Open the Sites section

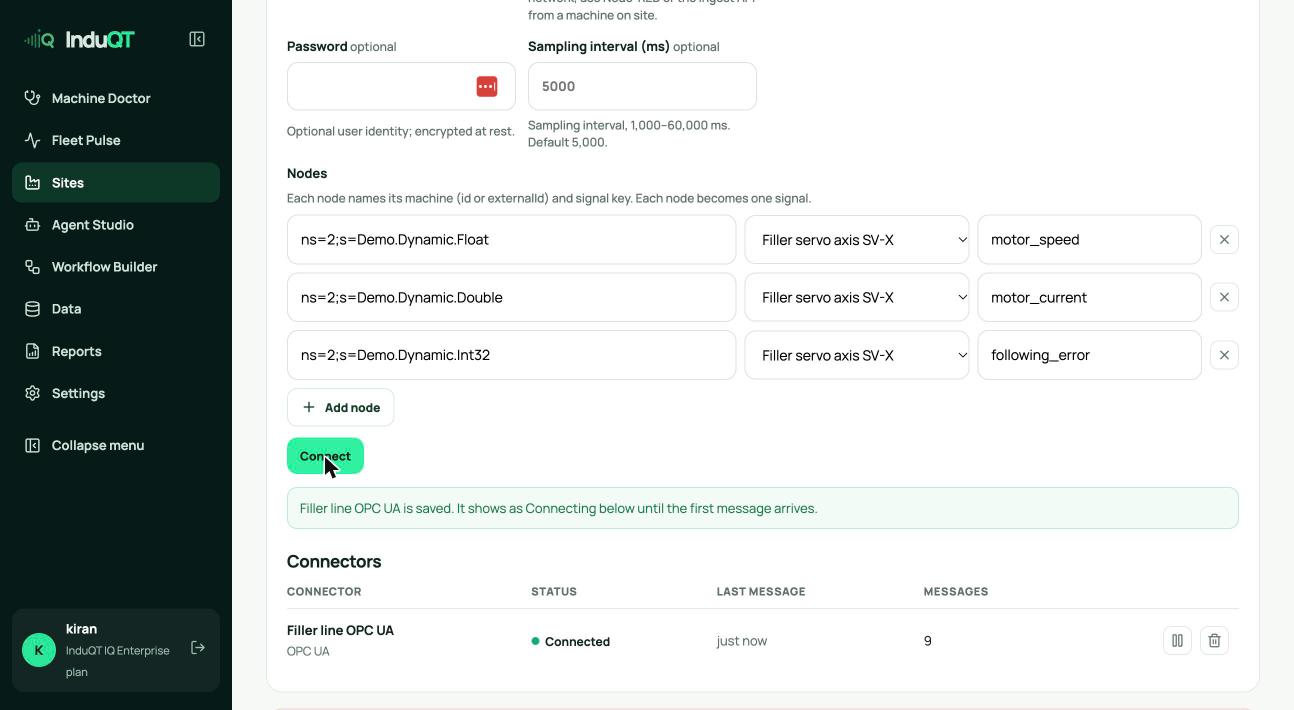pyautogui.click(x=116, y=182)
